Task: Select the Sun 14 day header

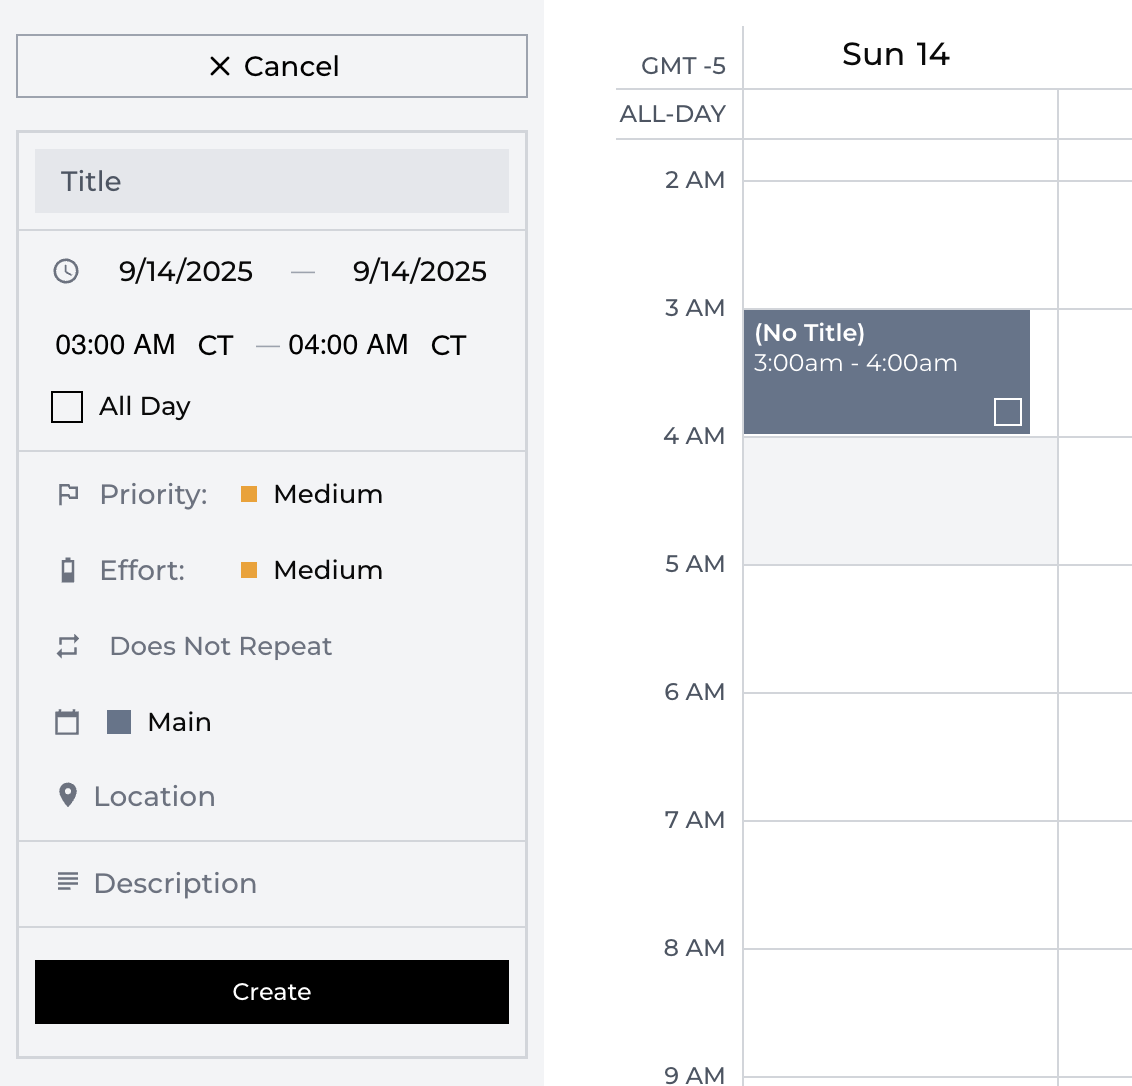Action: click(896, 55)
